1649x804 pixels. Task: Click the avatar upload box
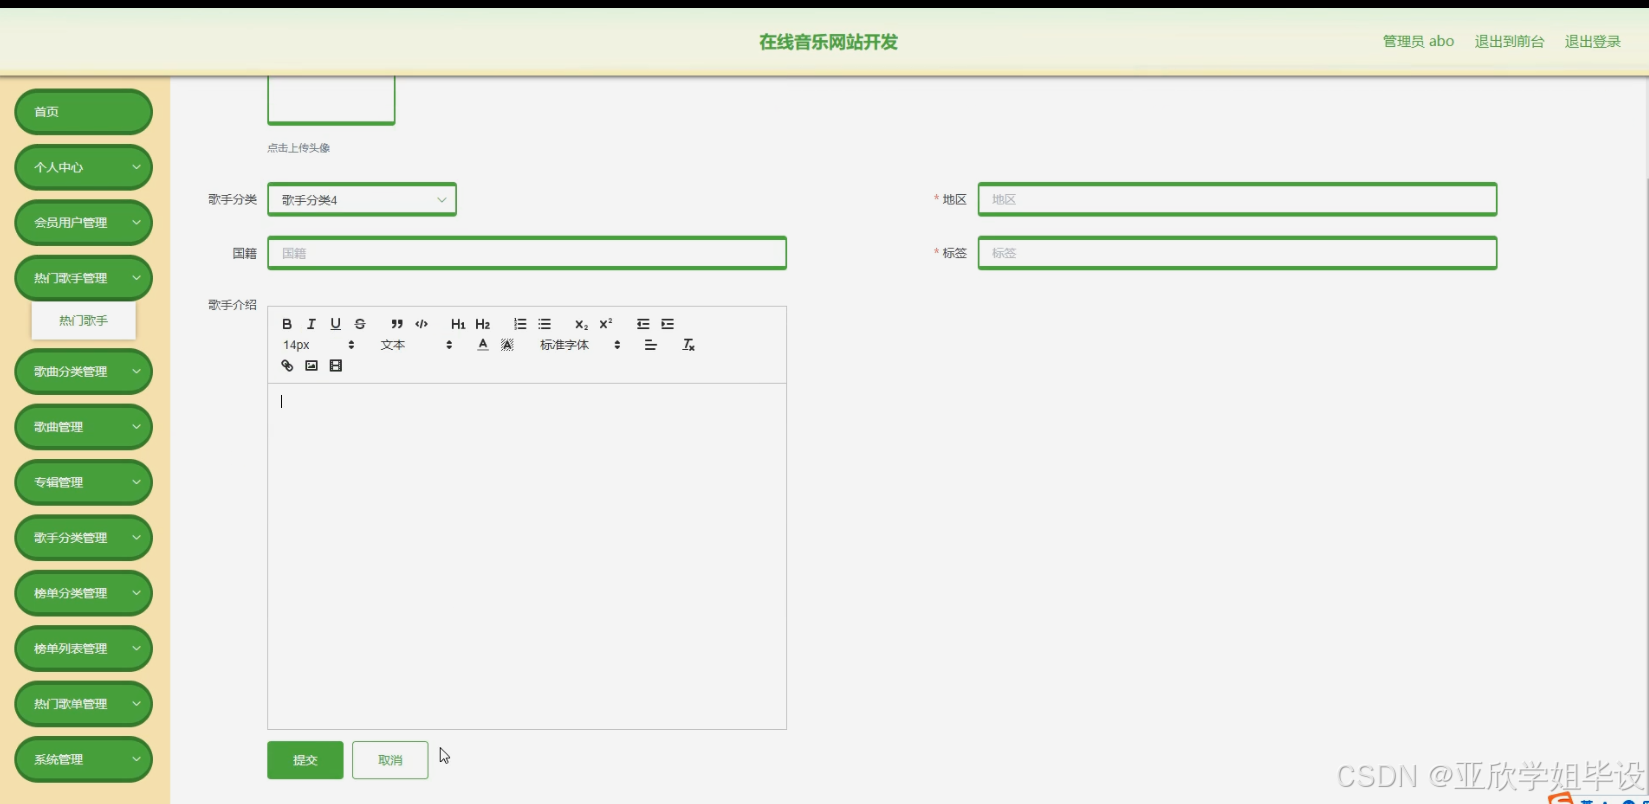[331, 100]
